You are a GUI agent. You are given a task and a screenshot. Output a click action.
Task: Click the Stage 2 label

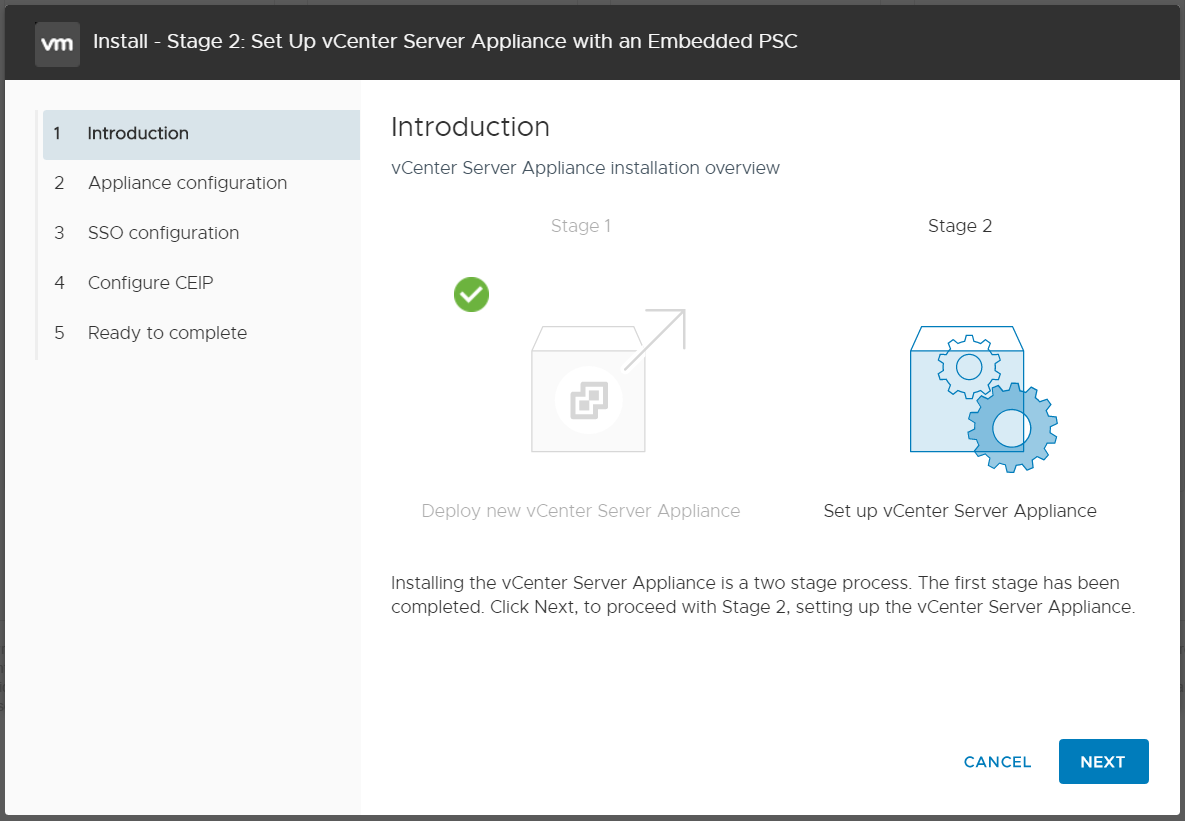(x=960, y=226)
